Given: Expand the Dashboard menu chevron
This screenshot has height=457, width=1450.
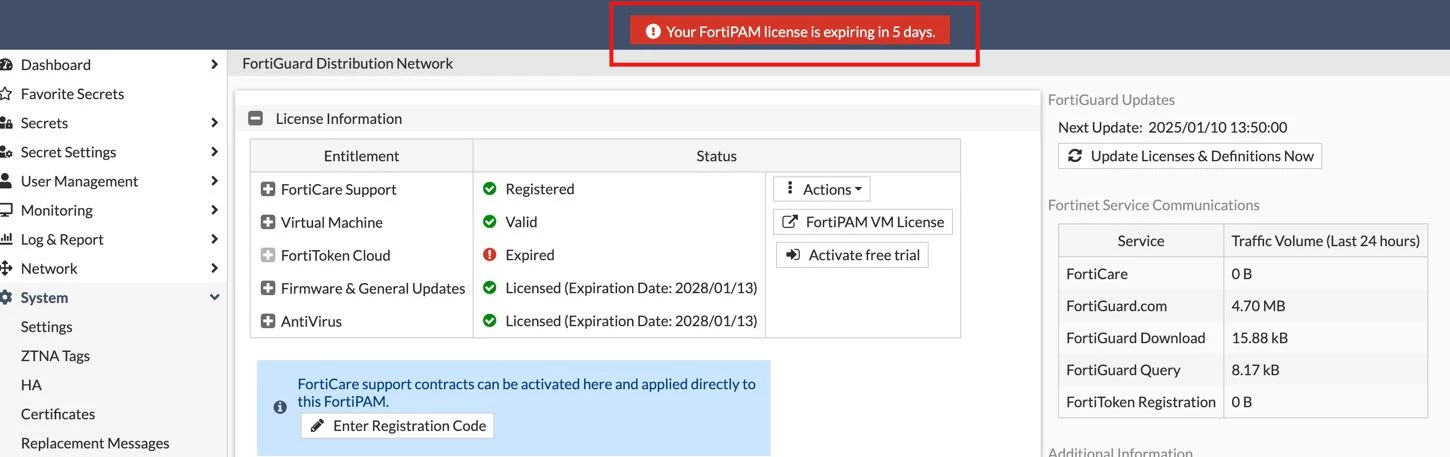Looking at the screenshot, I should (x=214, y=65).
